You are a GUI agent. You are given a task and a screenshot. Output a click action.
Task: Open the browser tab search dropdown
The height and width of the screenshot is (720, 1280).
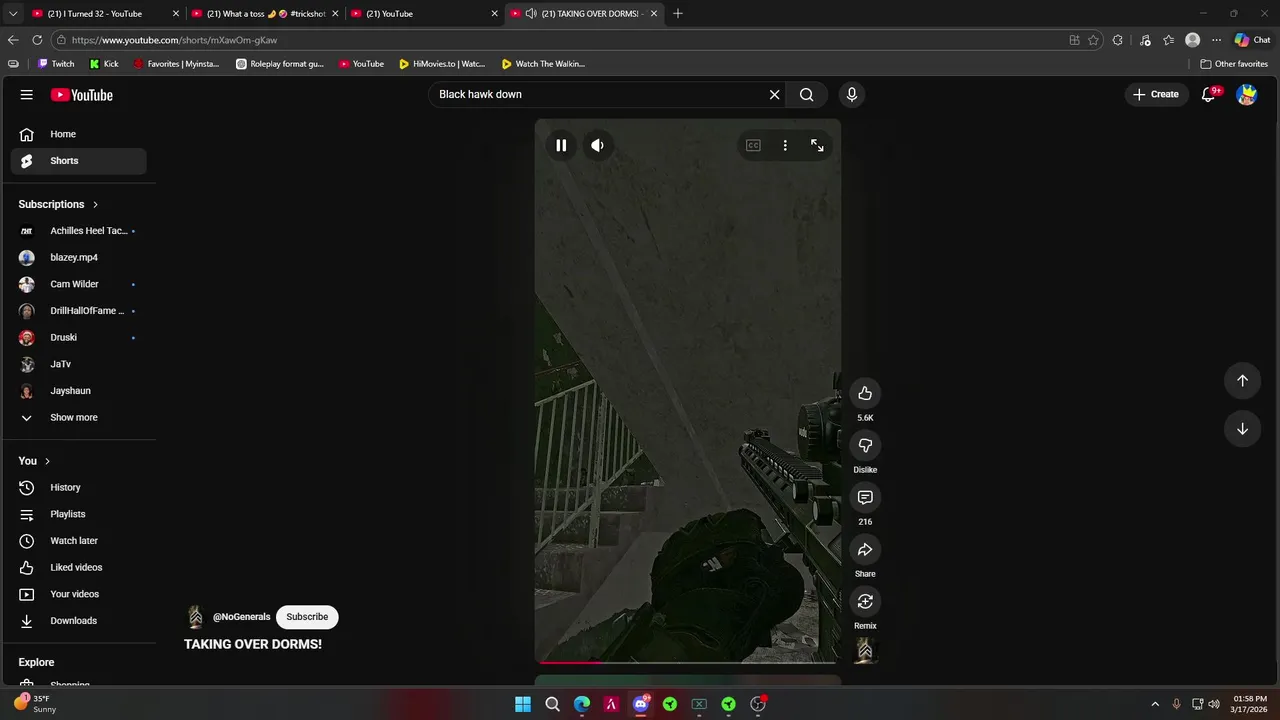[x=13, y=14]
